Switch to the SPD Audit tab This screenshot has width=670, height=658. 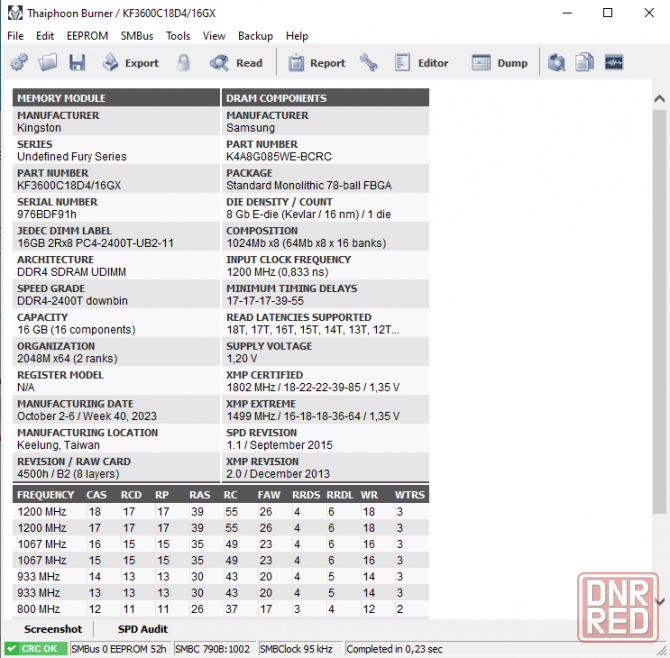[x=145, y=629]
